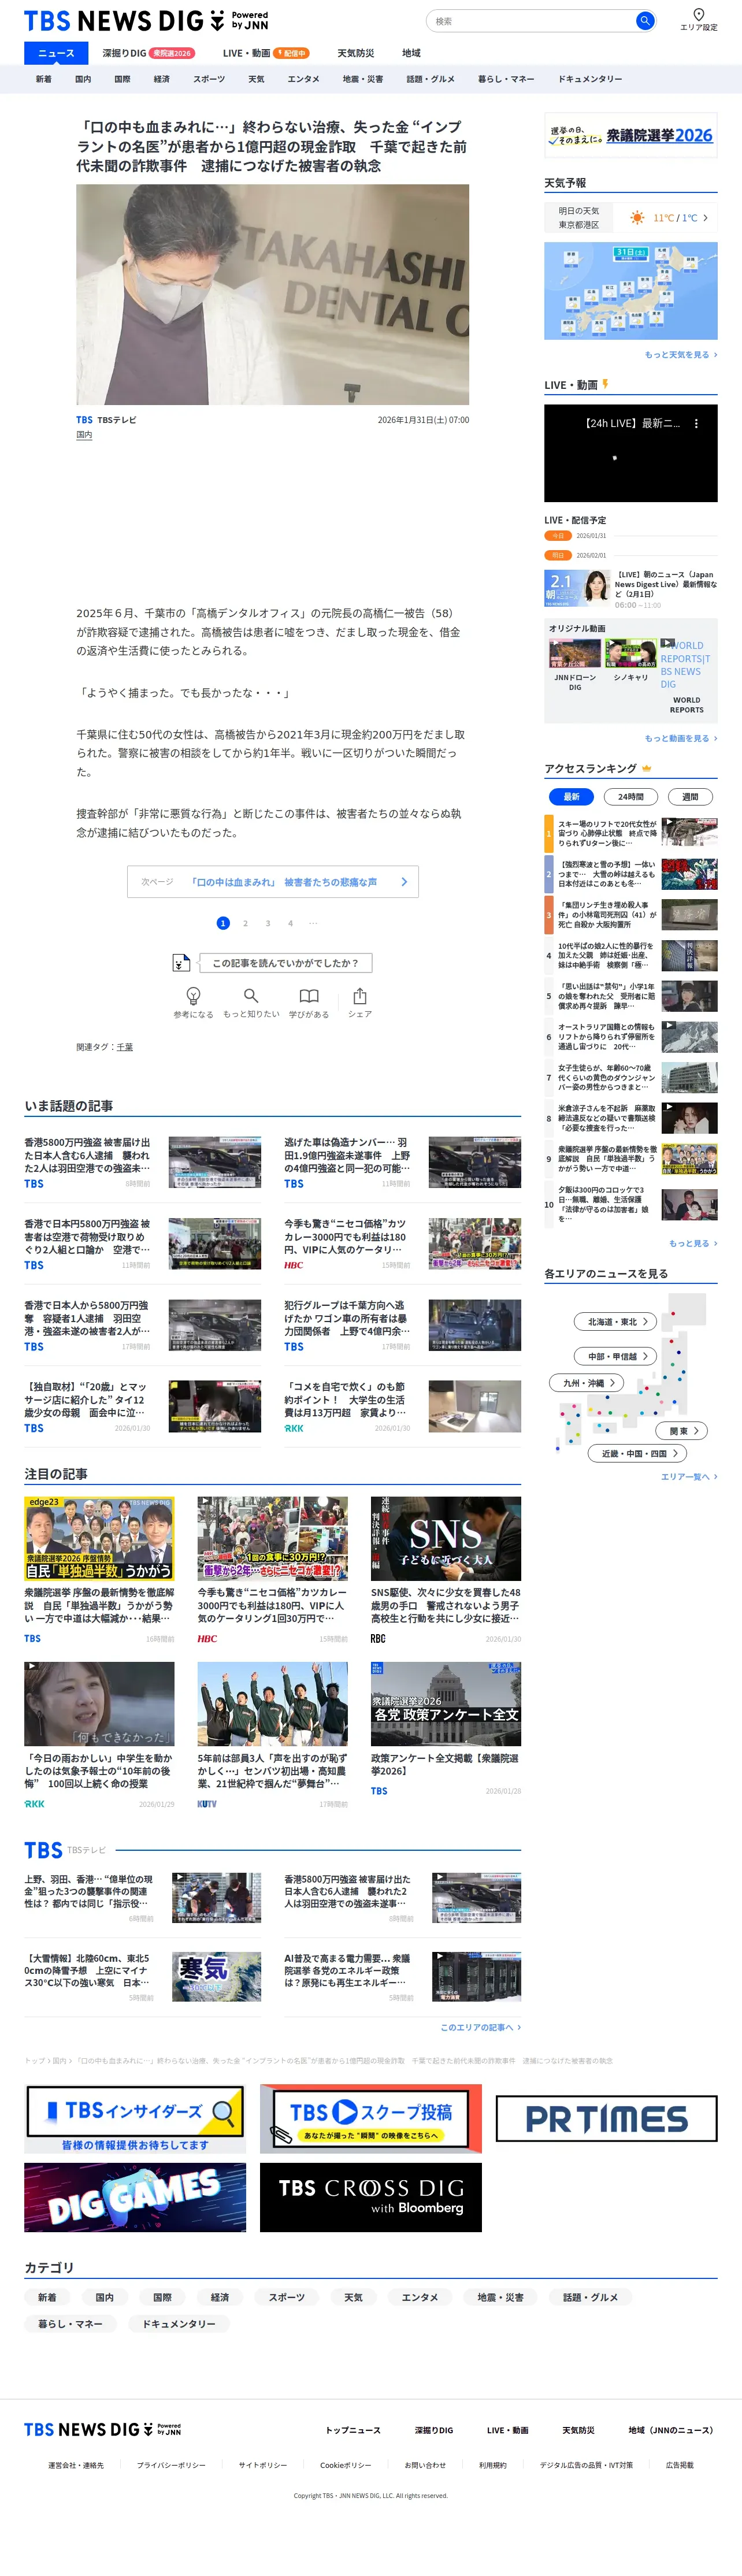Screen dimensions: 742x2576
Task: Open 北海道・東北 area button
Action: point(615,1321)
